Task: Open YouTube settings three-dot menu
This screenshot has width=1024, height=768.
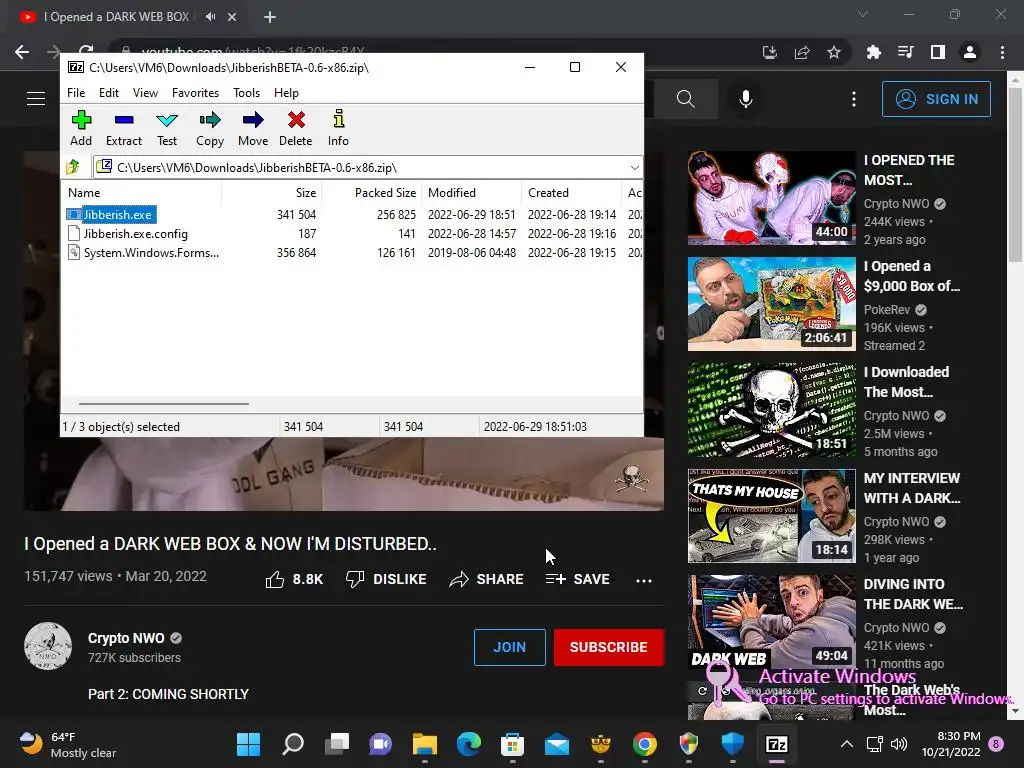Action: tap(854, 99)
